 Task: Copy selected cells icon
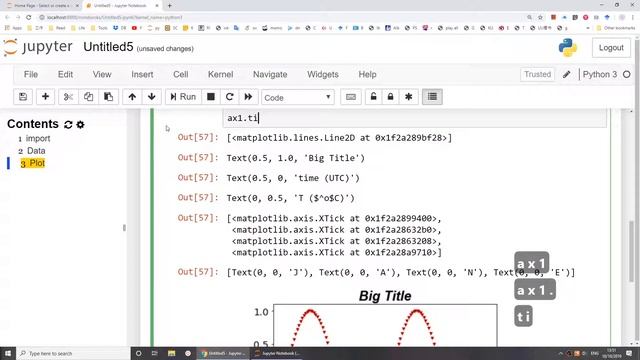(x=88, y=97)
